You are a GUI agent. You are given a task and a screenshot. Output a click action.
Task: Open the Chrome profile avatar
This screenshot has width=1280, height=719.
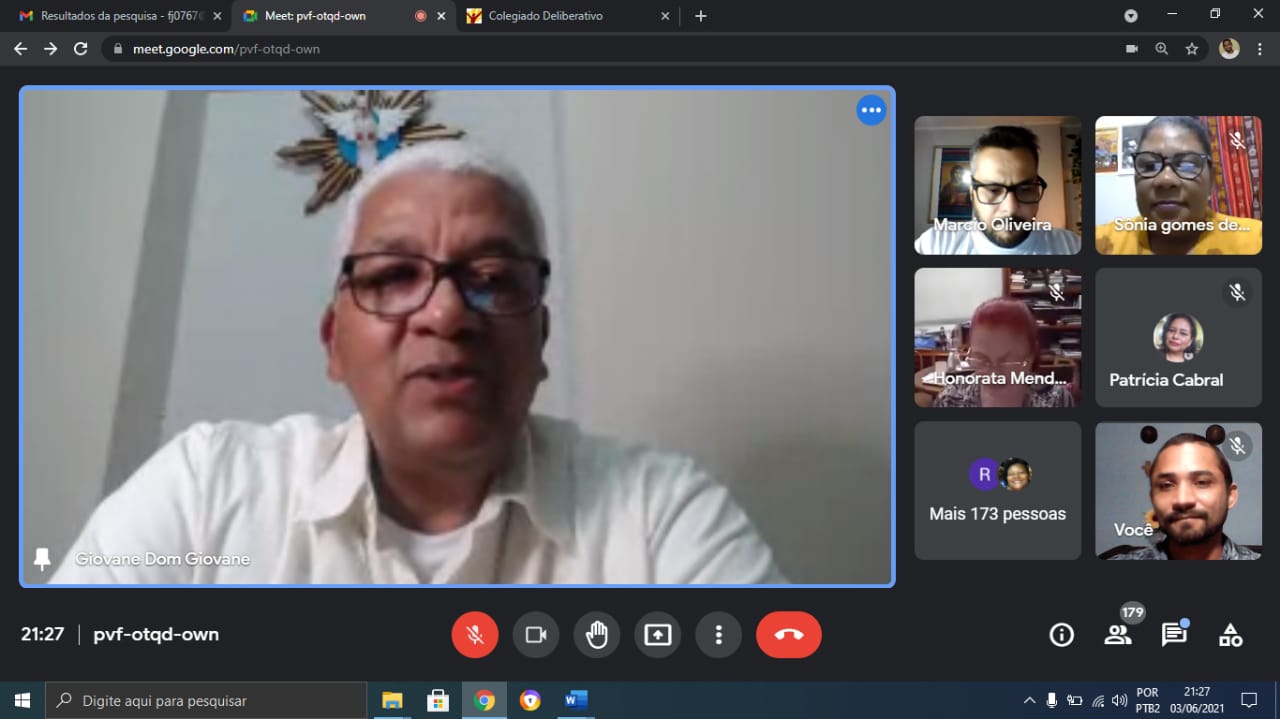(x=1229, y=48)
